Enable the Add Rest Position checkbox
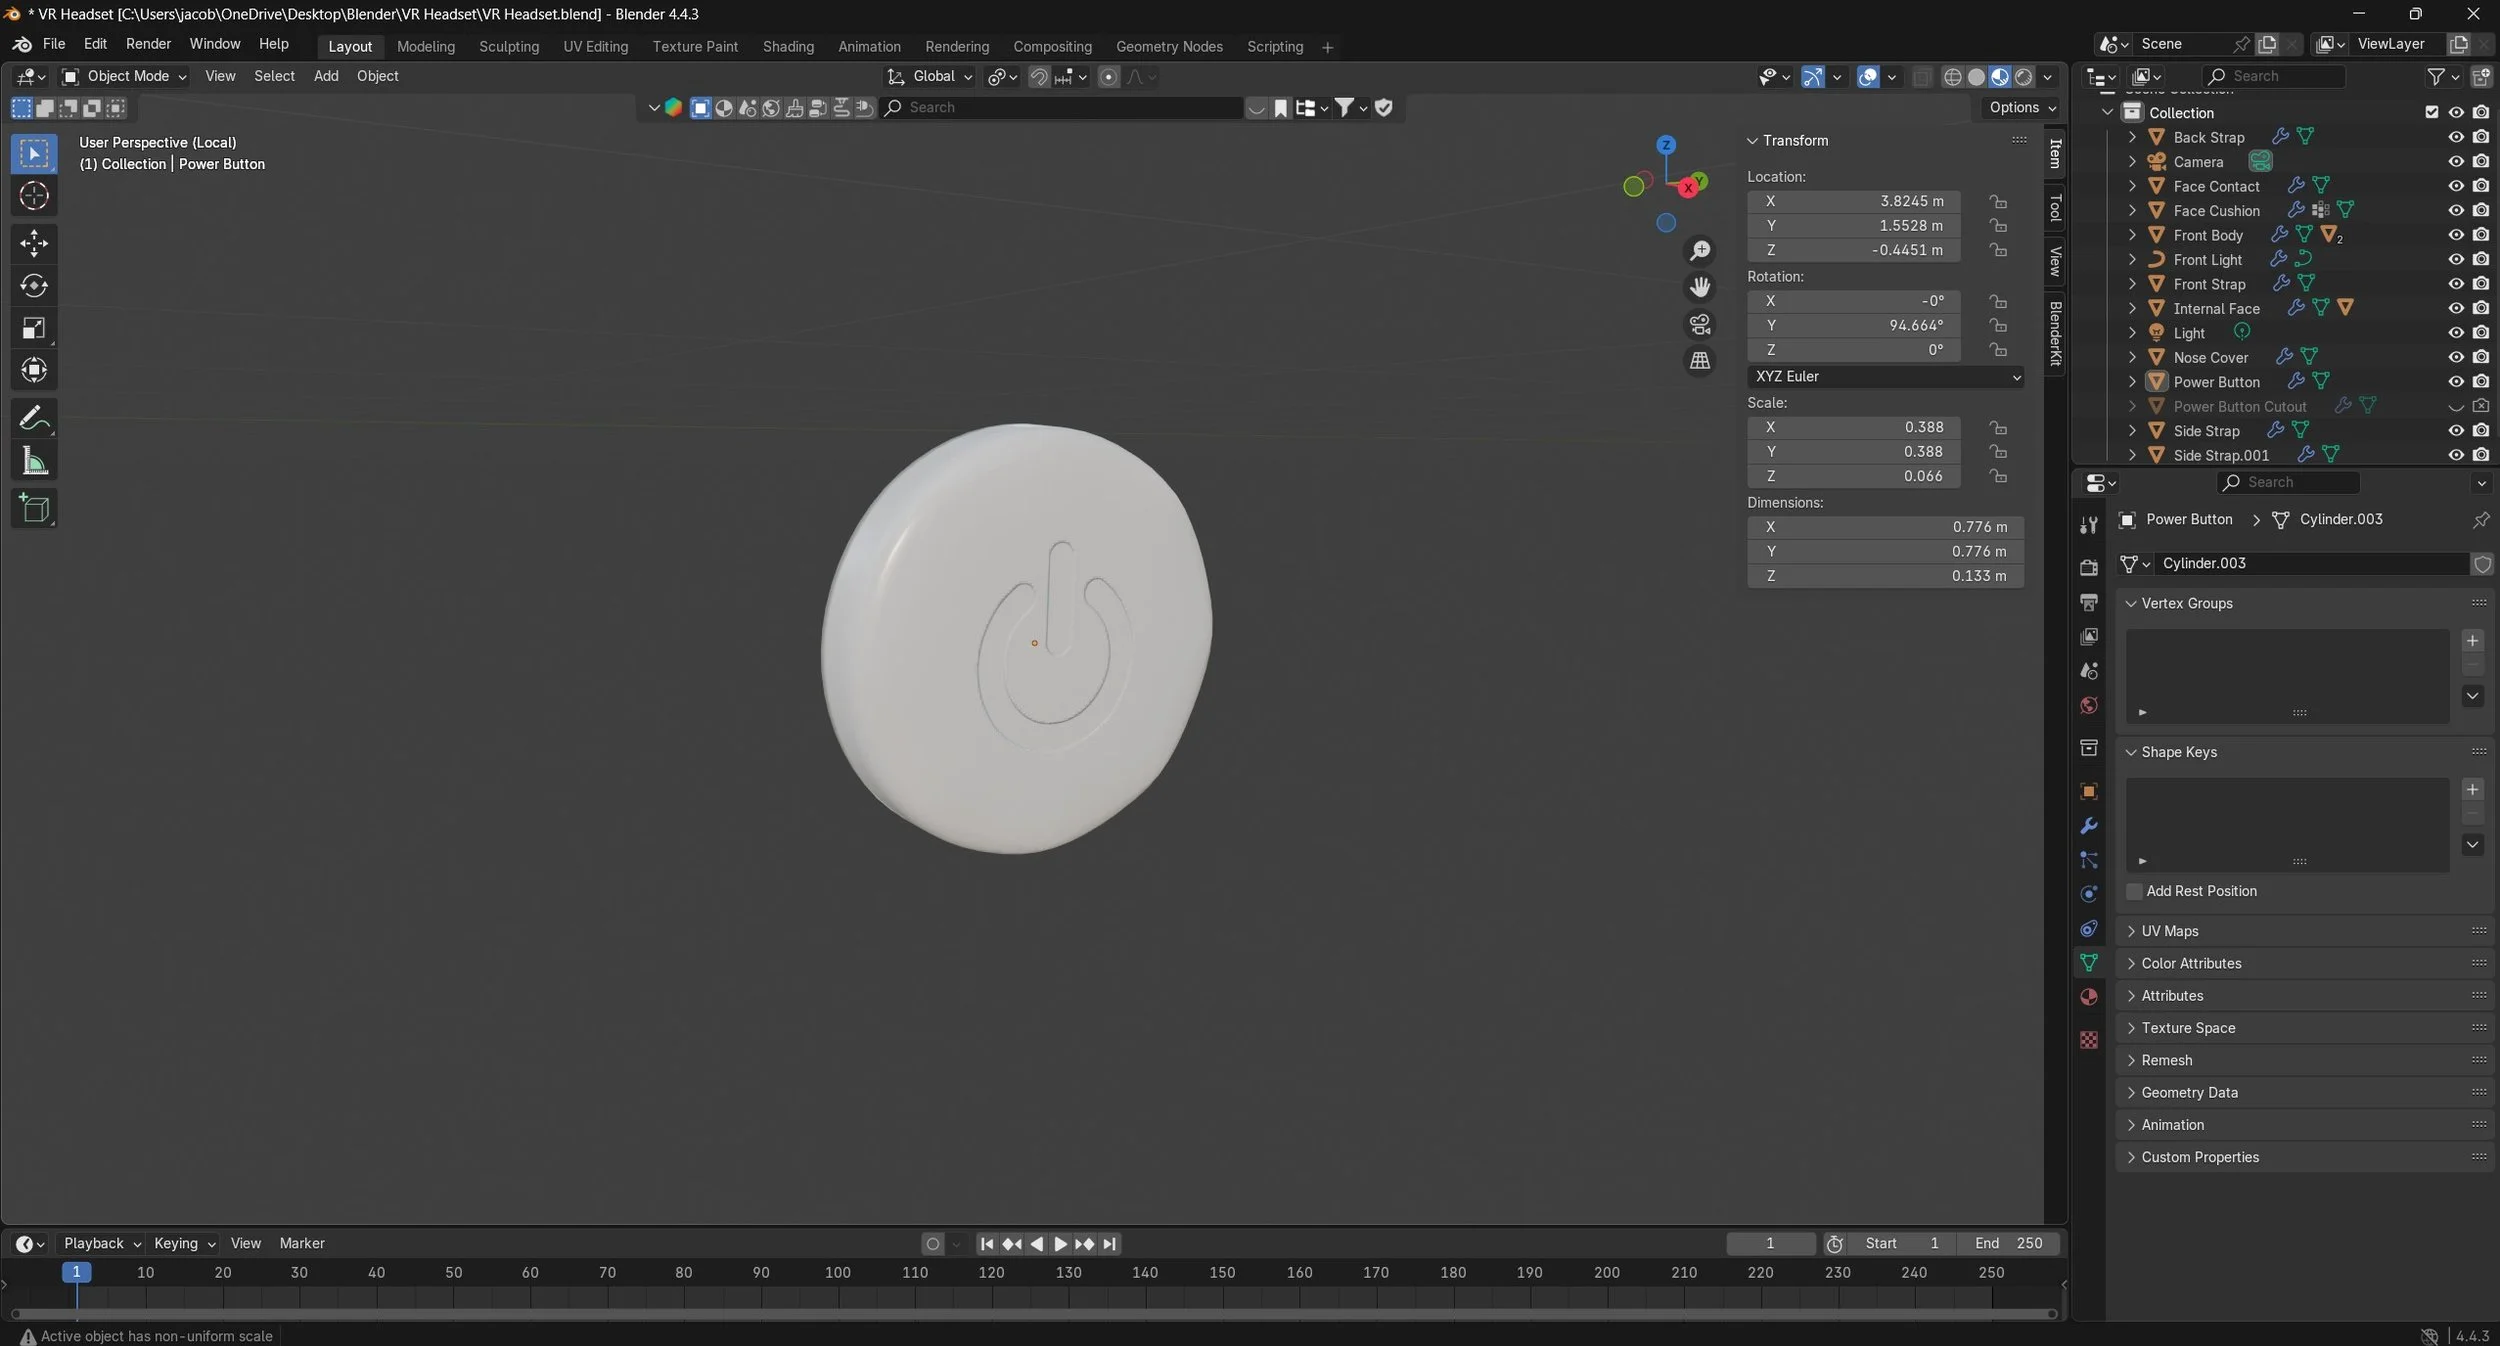This screenshot has width=2500, height=1346. click(2134, 891)
